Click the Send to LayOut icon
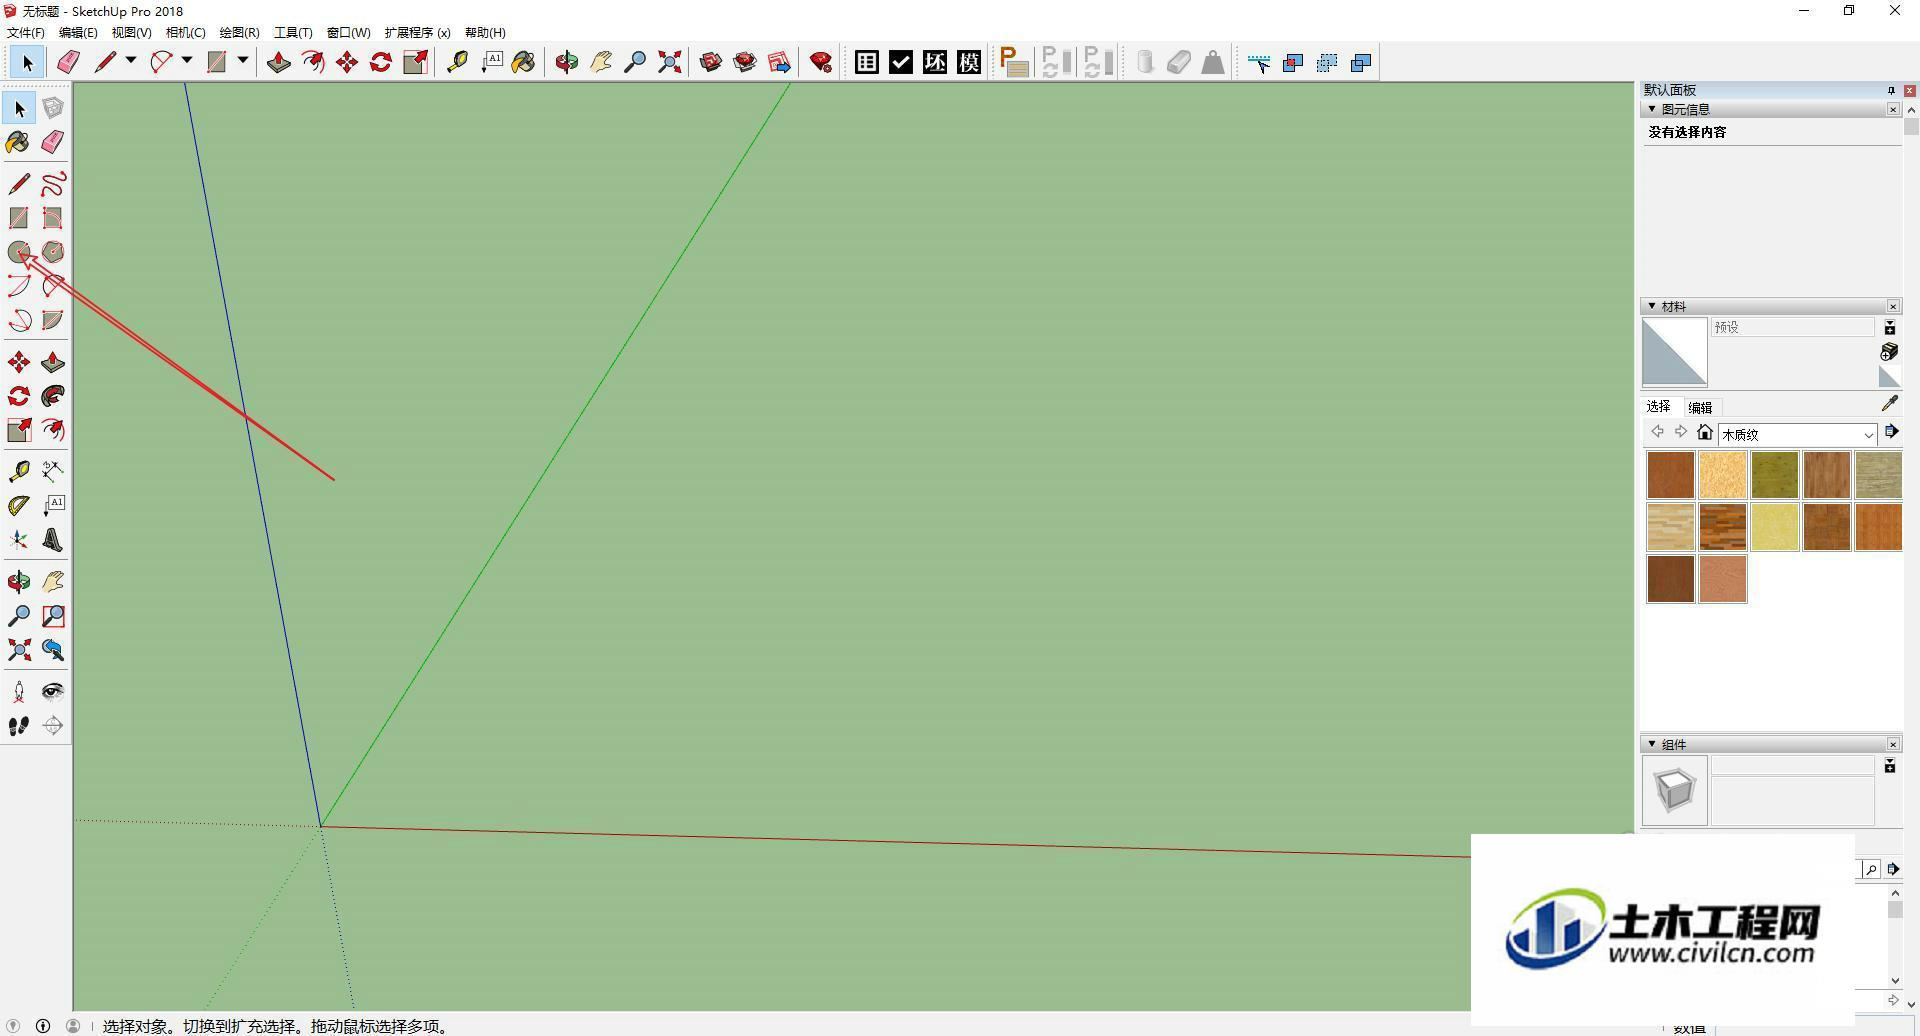This screenshot has width=1920, height=1036. [x=779, y=62]
